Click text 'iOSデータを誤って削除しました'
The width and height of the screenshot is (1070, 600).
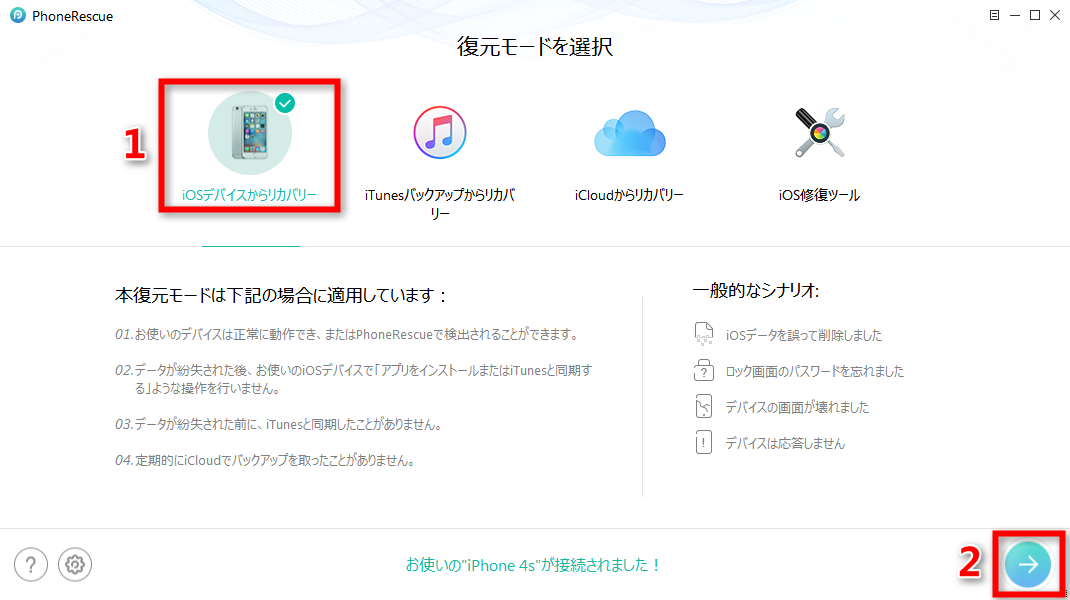point(804,335)
